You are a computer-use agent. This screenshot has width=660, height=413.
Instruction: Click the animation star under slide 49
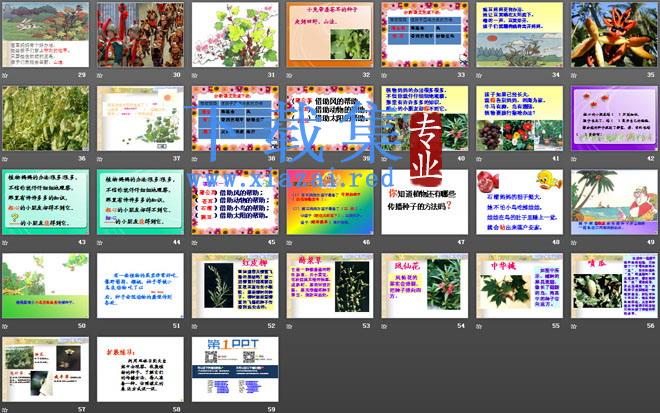tap(574, 243)
